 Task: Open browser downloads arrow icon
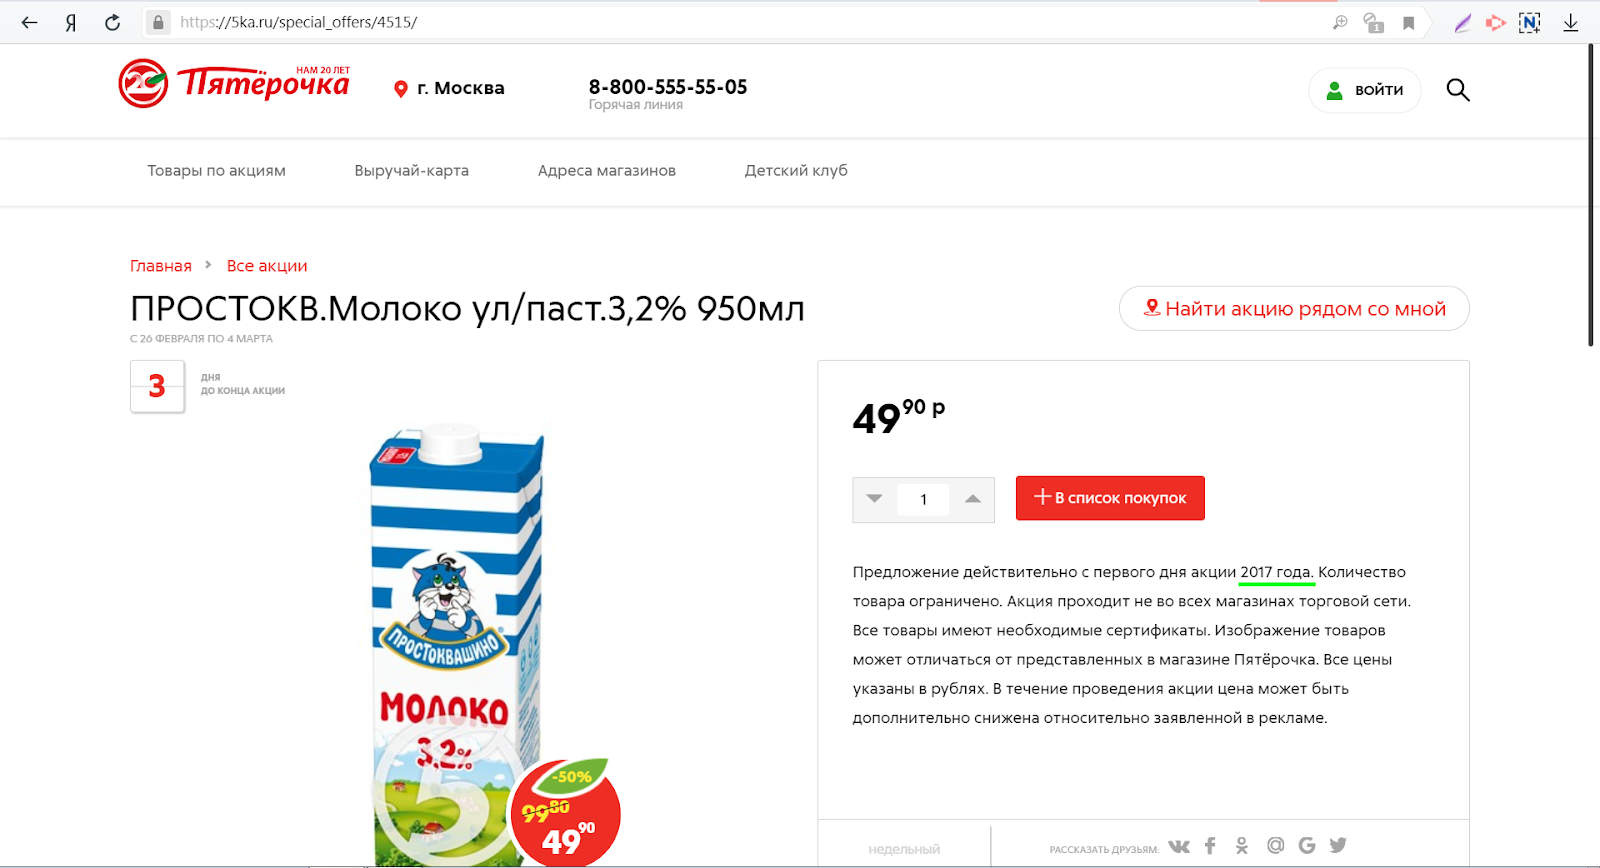[1571, 22]
